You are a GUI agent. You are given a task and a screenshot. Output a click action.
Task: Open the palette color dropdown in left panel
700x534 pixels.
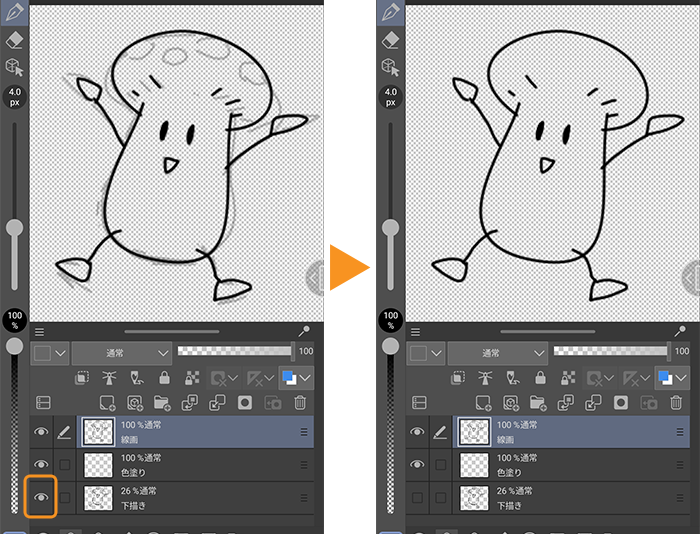[x=50, y=352]
